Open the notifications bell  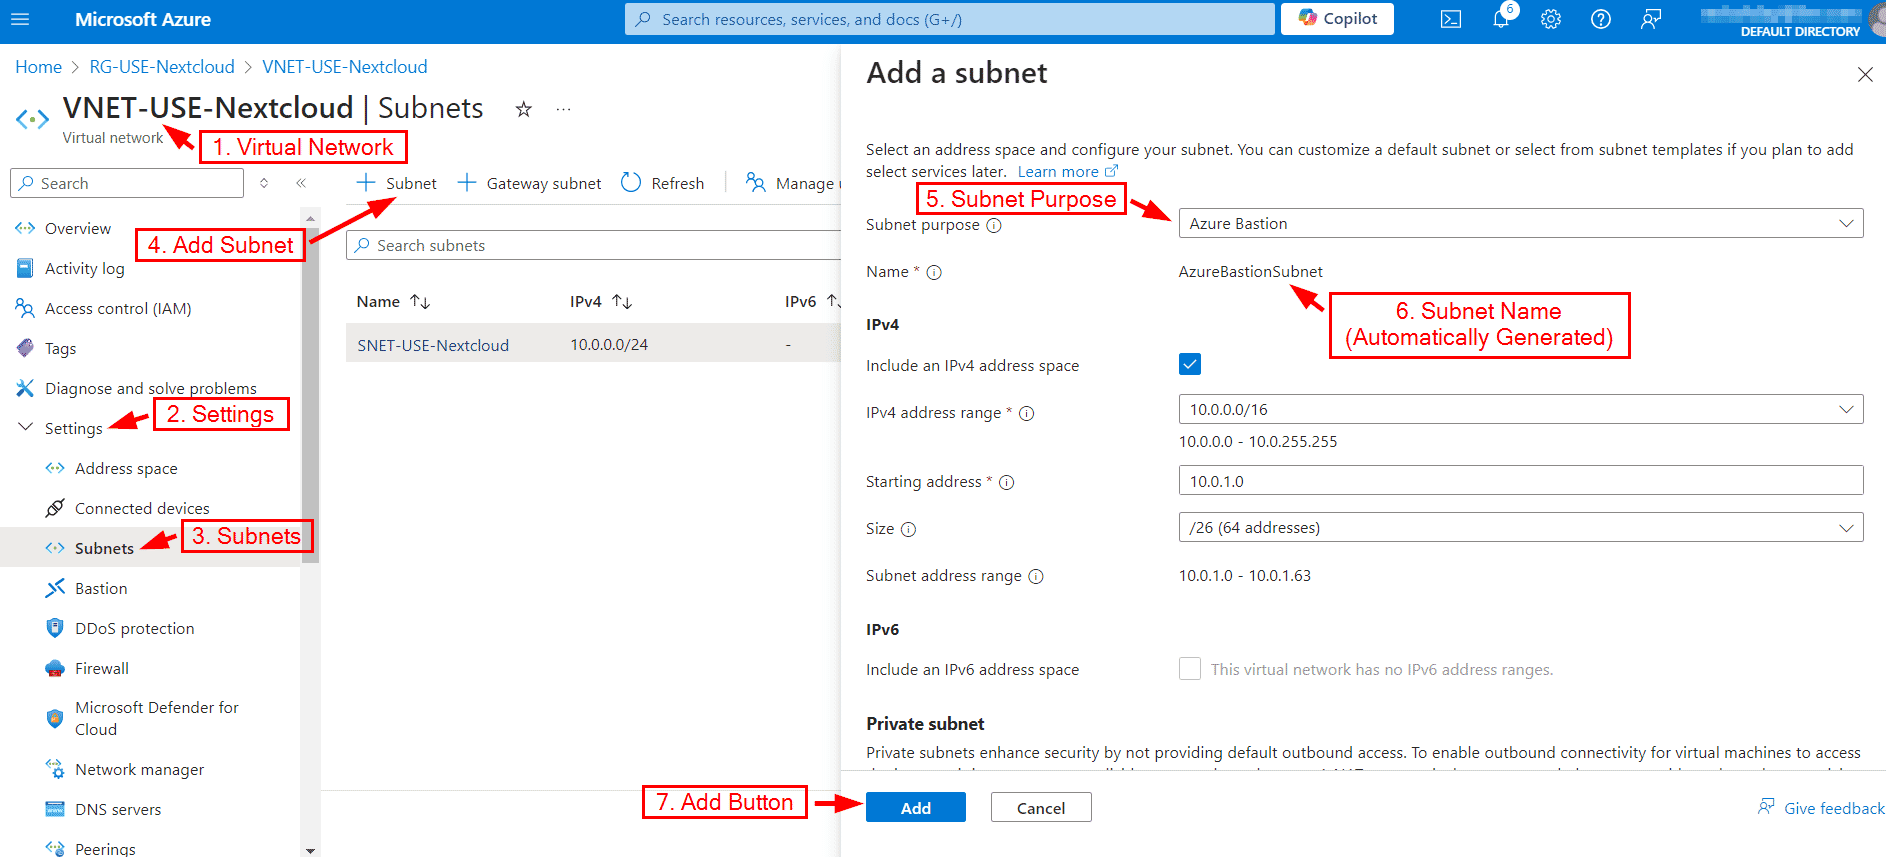point(1501,19)
